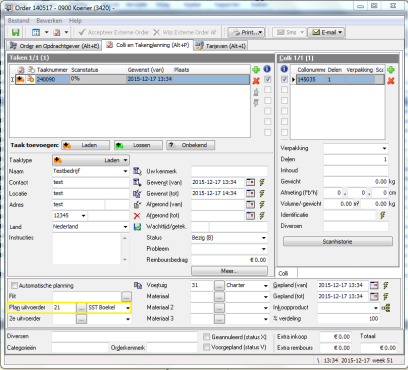Uncheck the checkbox for collo 145035
This screenshot has height=370, width=408.
[284, 79]
